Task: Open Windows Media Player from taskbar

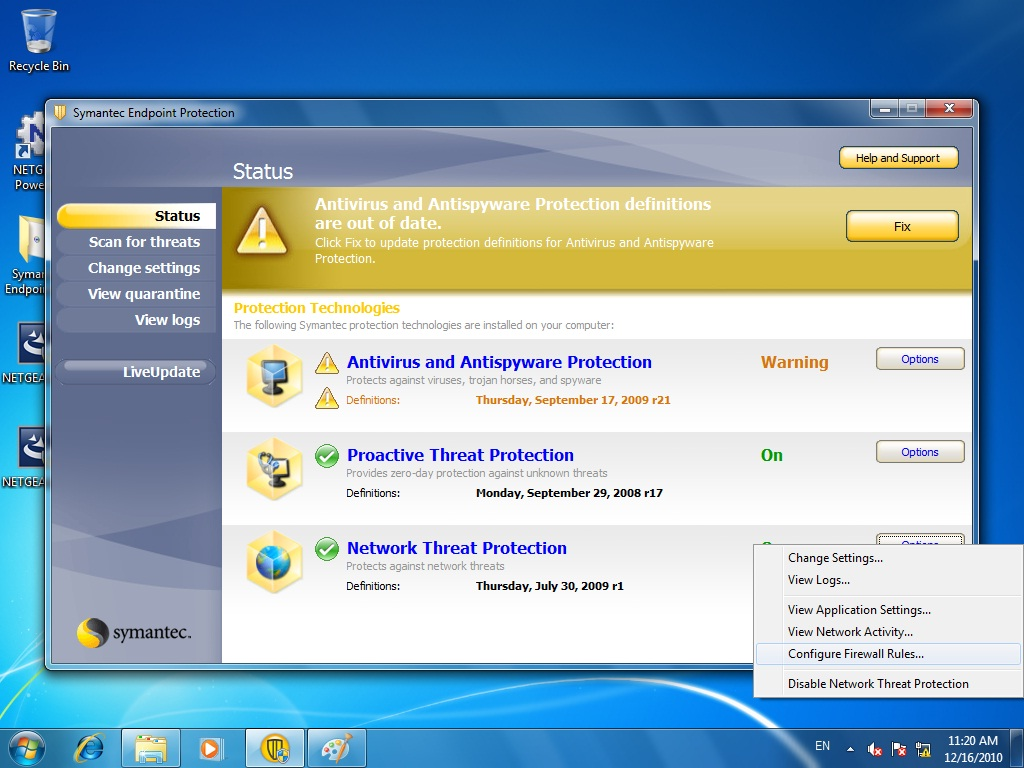Action: pos(210,748)
